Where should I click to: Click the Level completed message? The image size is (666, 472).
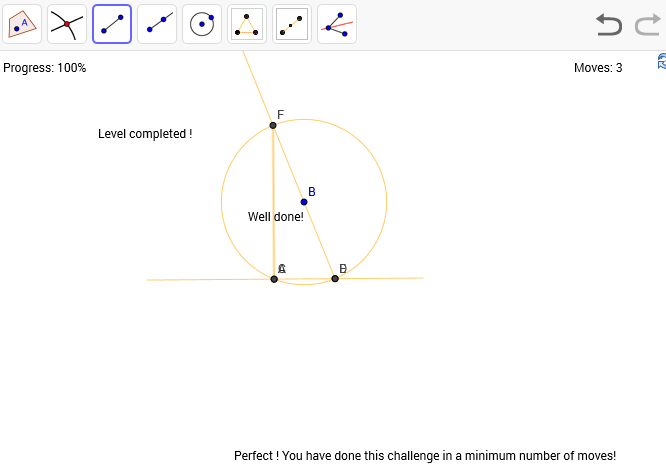coord(145,134)
